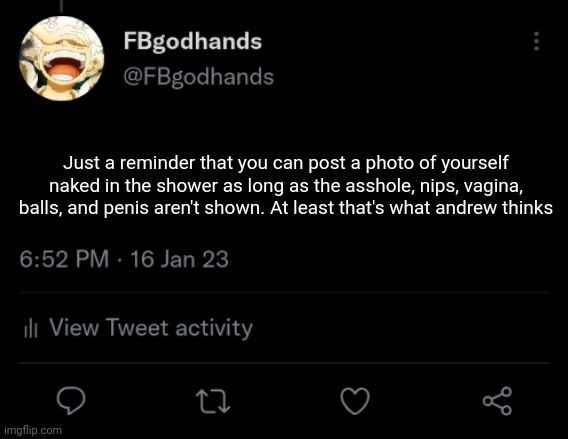568x439 pixels.
Task: Like the tweet with the heart icon
Action: [x=355, y=401]
